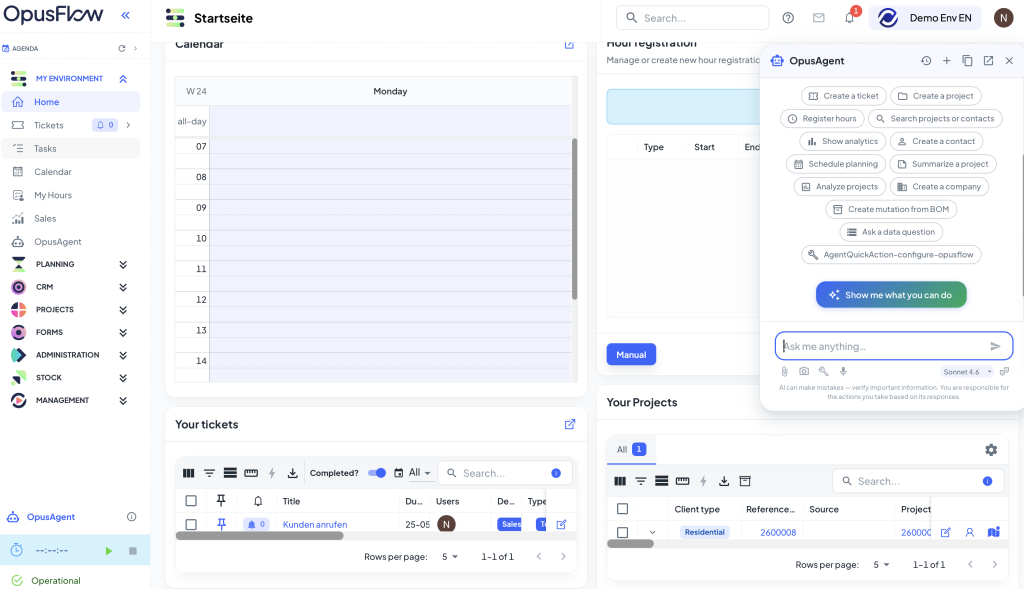Expand the Residential project row chevron
The image size is (1024, 589).
point(652,532)
